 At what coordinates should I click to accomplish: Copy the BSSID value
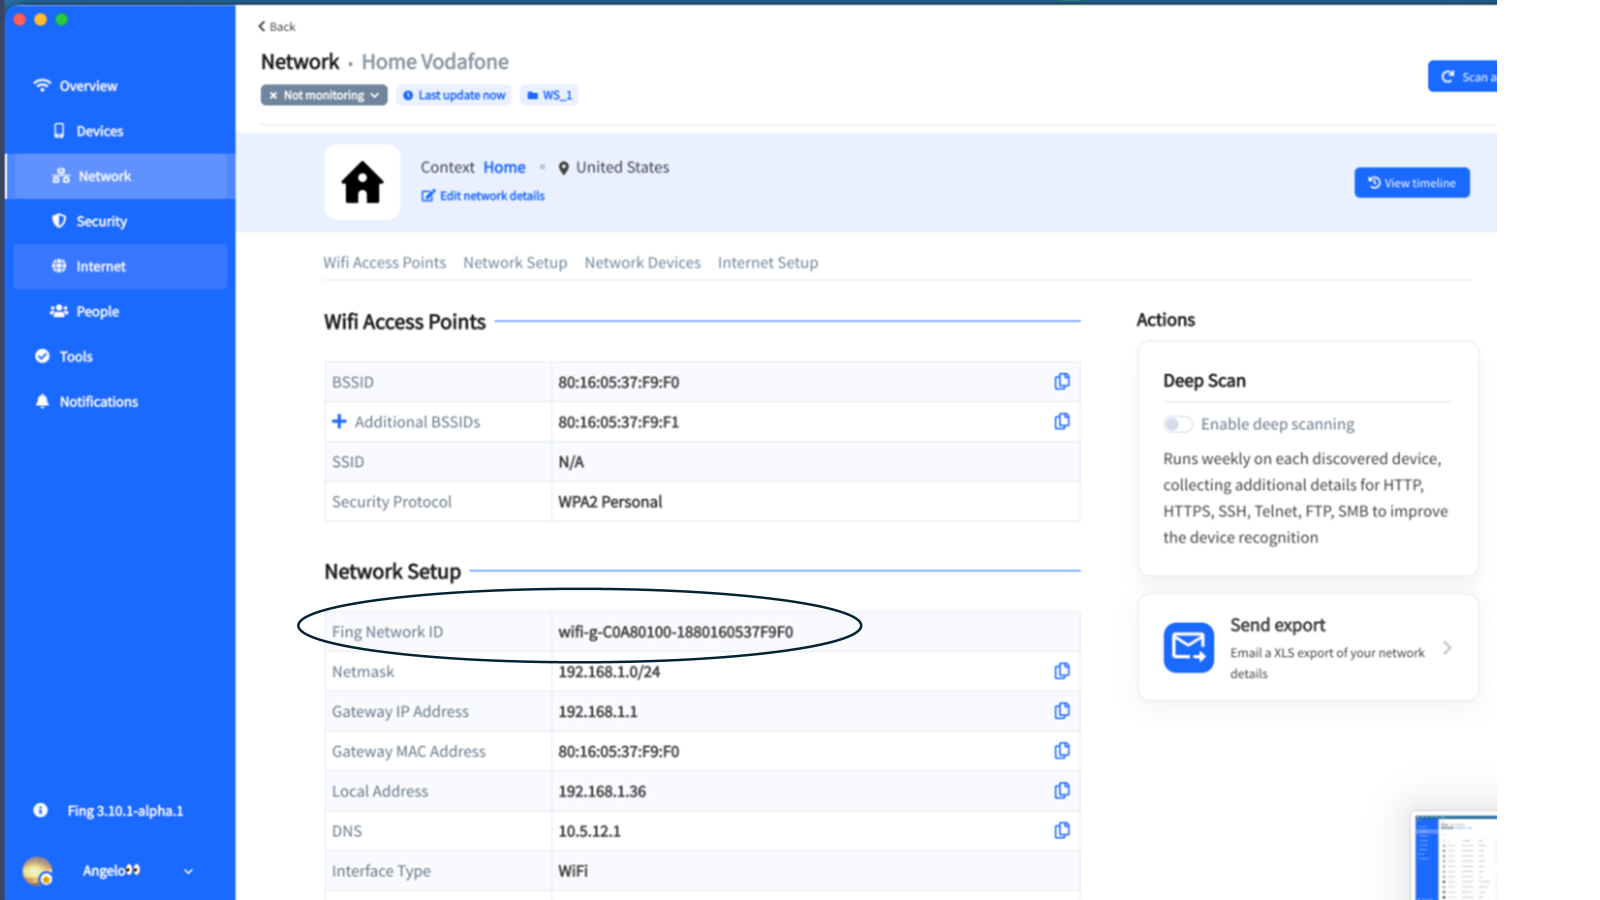pyautogui.click(x=1061, y=382)
